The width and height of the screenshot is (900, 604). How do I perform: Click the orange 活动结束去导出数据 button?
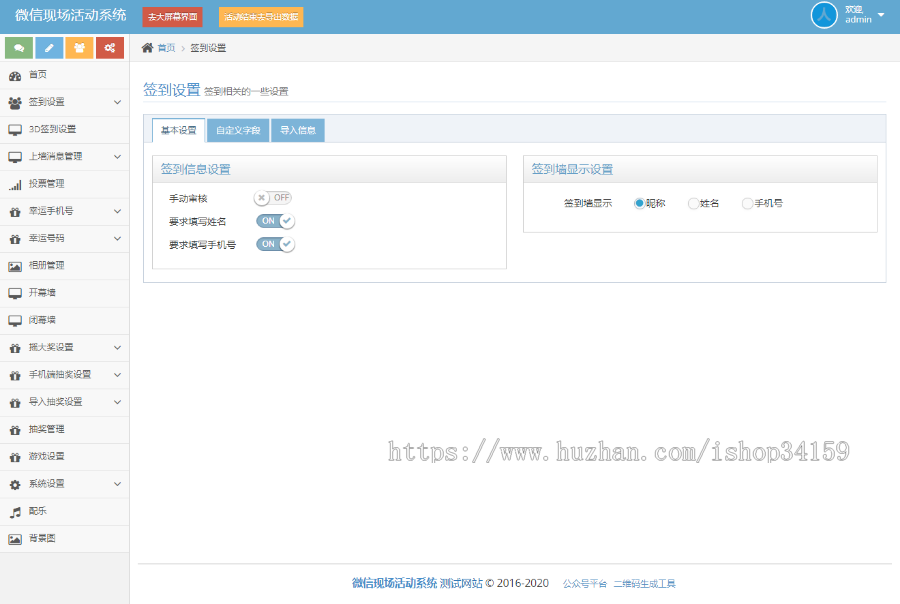click(261, 17)
